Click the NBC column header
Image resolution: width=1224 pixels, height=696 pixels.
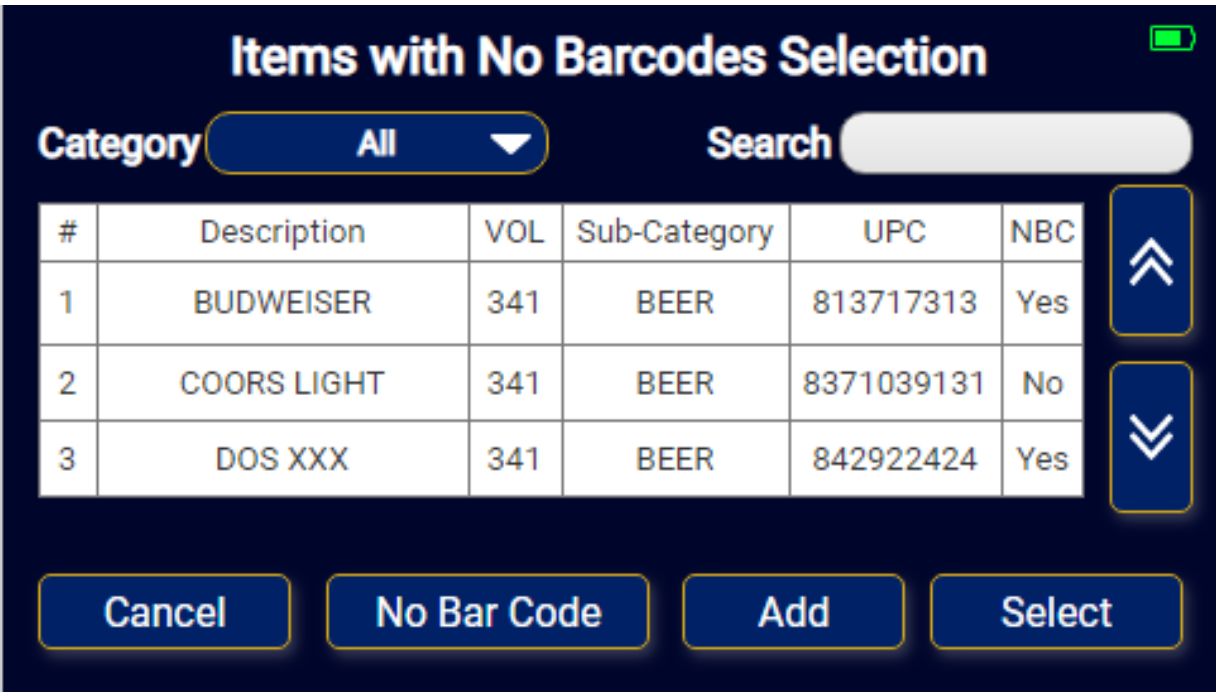click(x=1043, y=232)
